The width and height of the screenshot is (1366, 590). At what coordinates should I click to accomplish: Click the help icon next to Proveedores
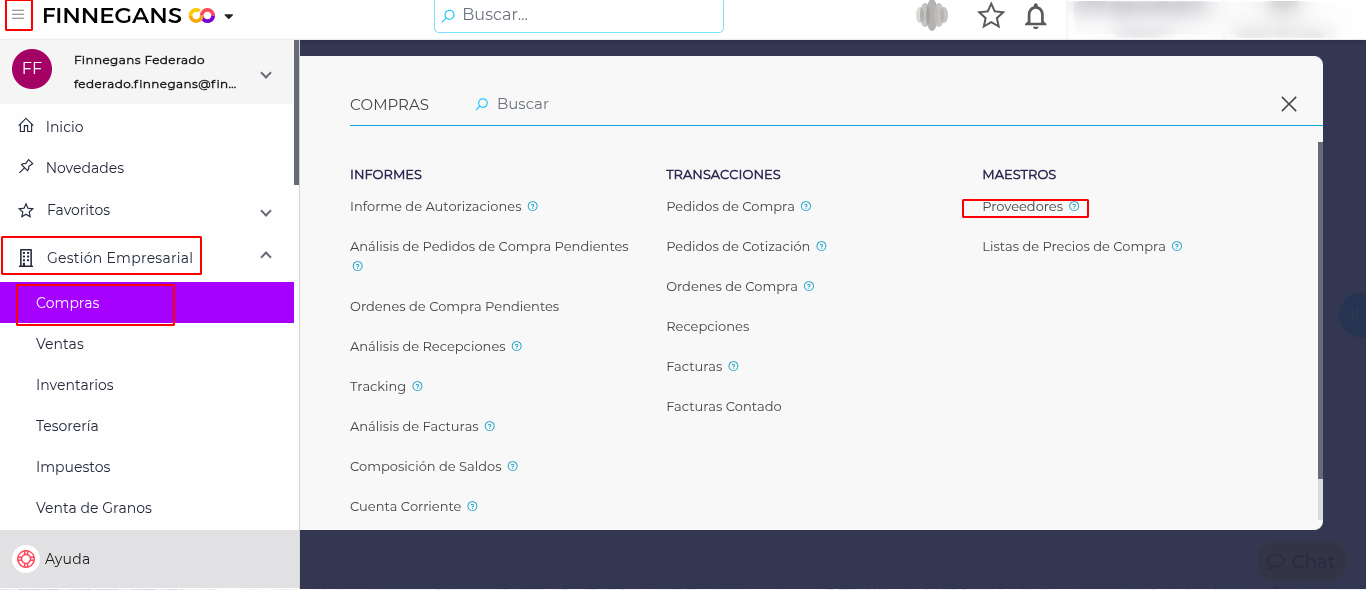1074,207
